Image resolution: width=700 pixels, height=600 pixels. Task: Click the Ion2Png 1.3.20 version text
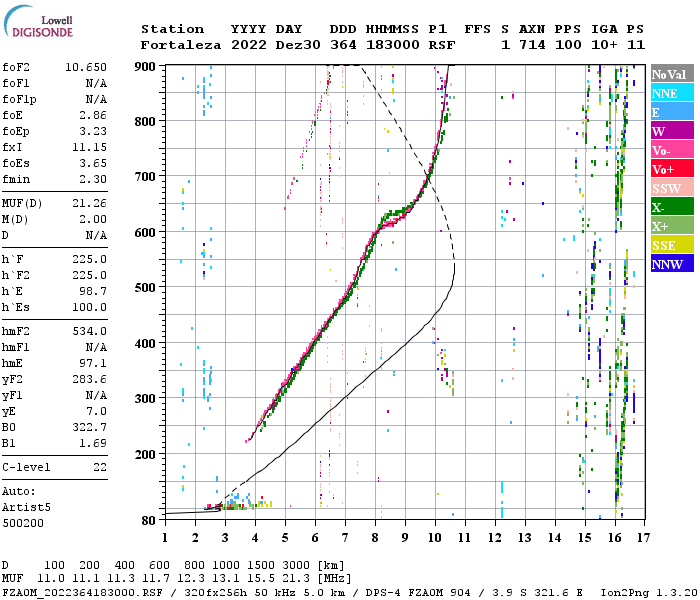click(x=649, y=593)
